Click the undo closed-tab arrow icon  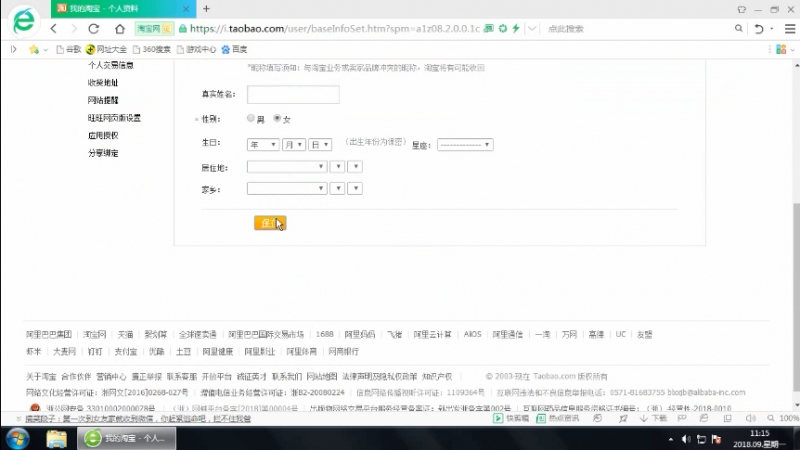(x=759, y=29)
